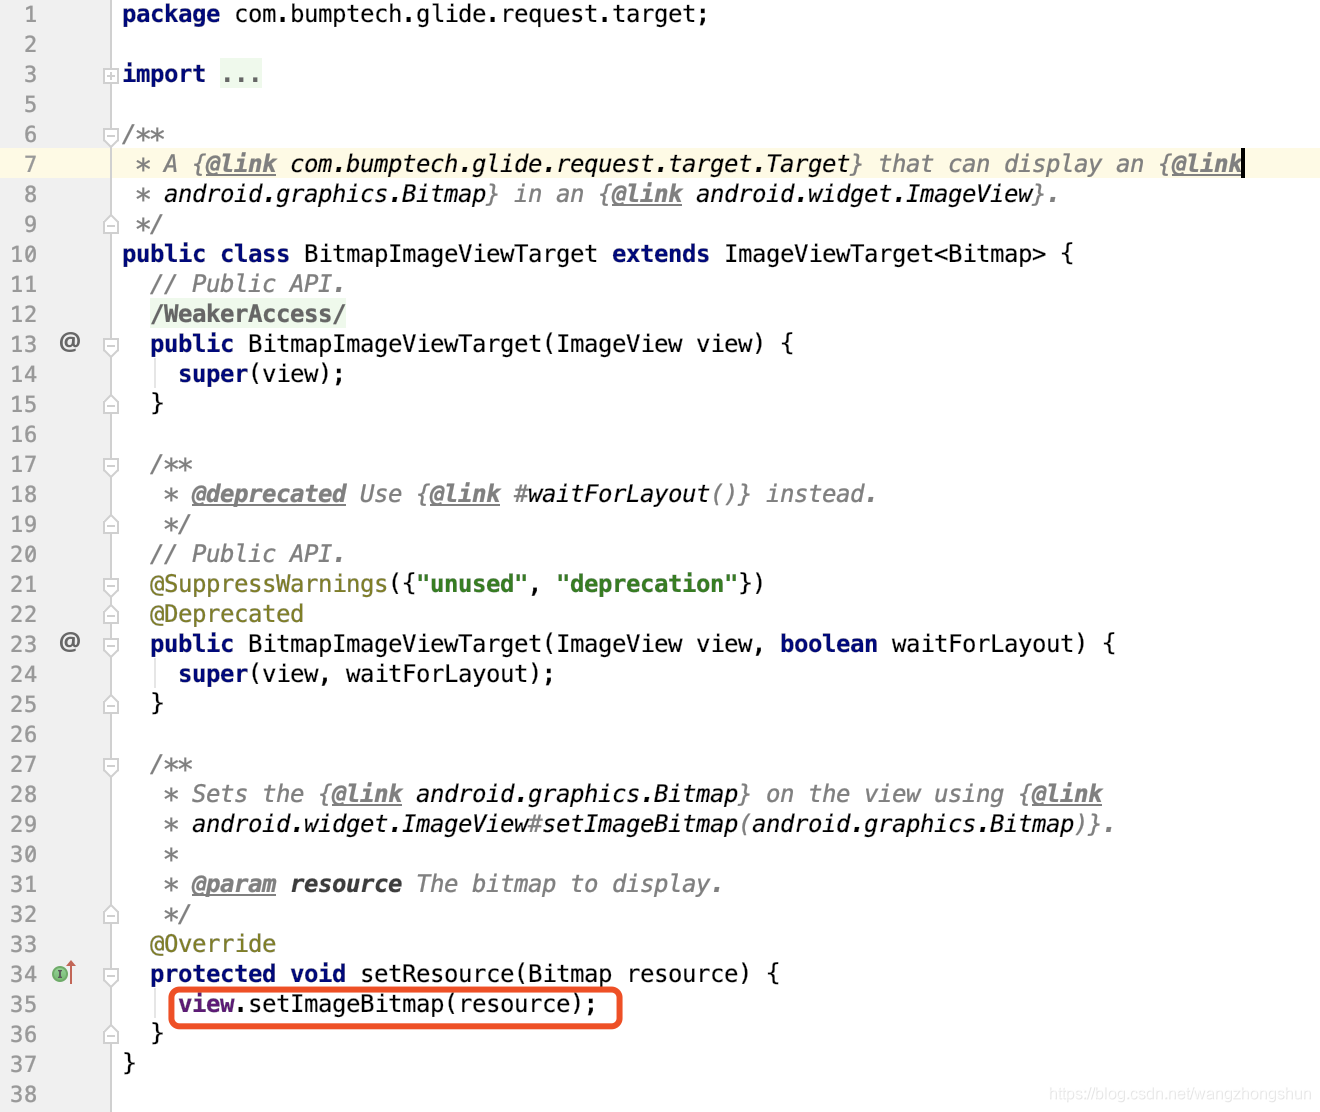Click the /WeakerAccess/ comment
The height and width of the screenshot is (1112, 1320).
pyautogui.click(x=248, y=314)
